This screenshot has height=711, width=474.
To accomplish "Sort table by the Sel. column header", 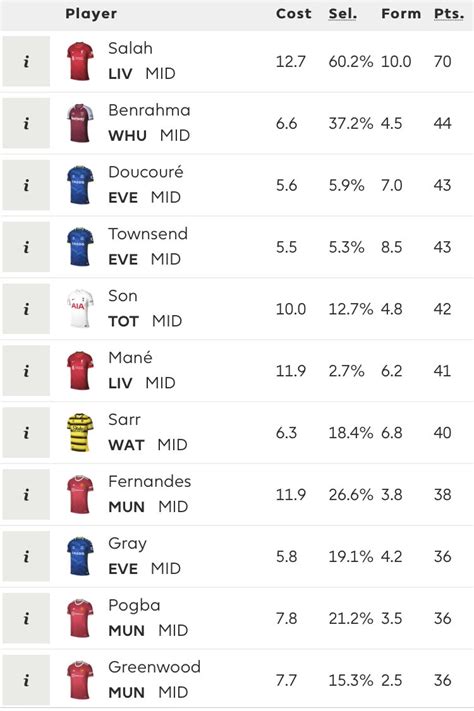I will click(342, 14).
